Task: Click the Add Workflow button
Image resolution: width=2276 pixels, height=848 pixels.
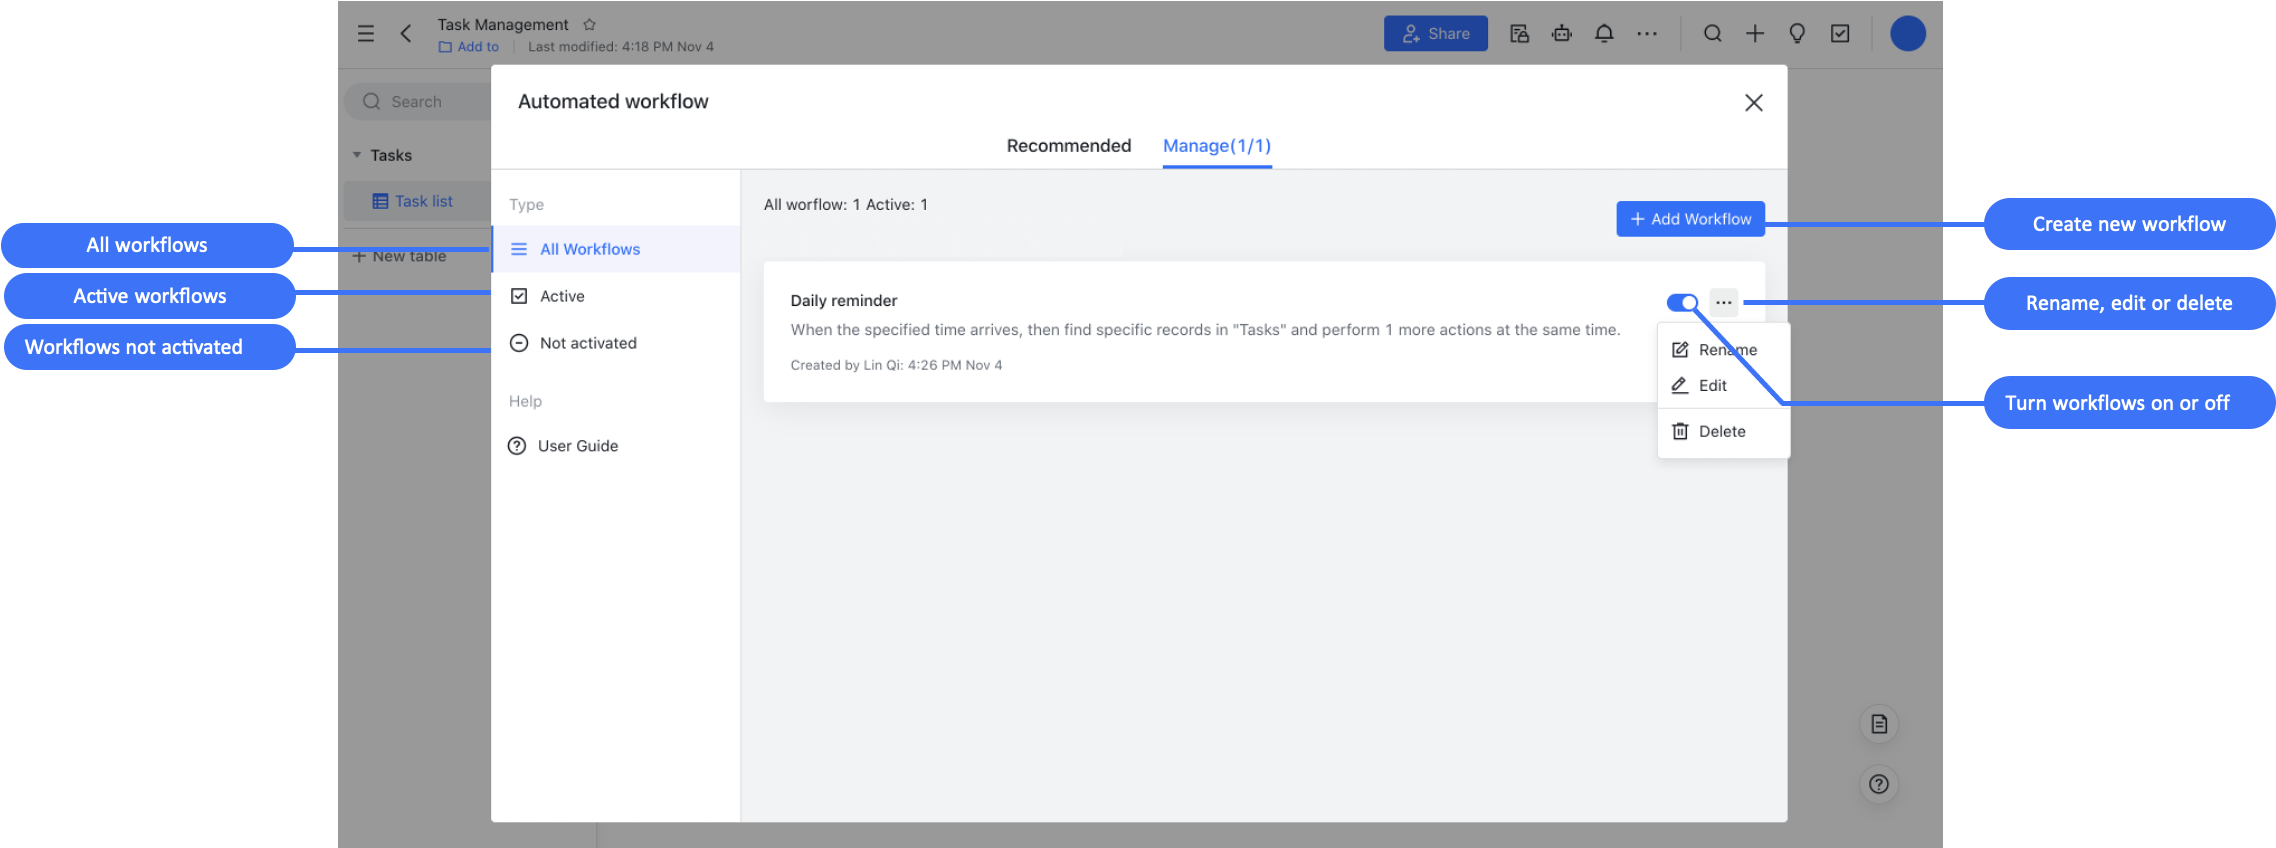Action: click(1690, 219)
